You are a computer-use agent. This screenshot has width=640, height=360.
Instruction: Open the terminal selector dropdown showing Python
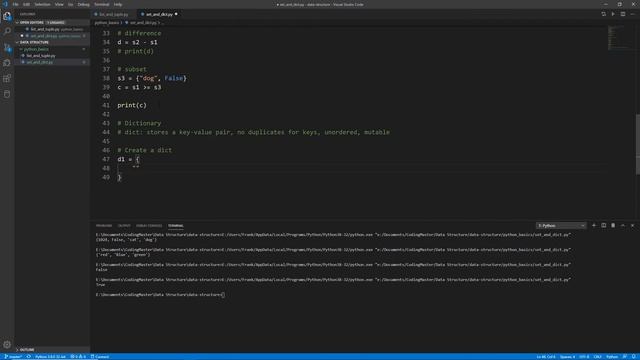[561, 226]
